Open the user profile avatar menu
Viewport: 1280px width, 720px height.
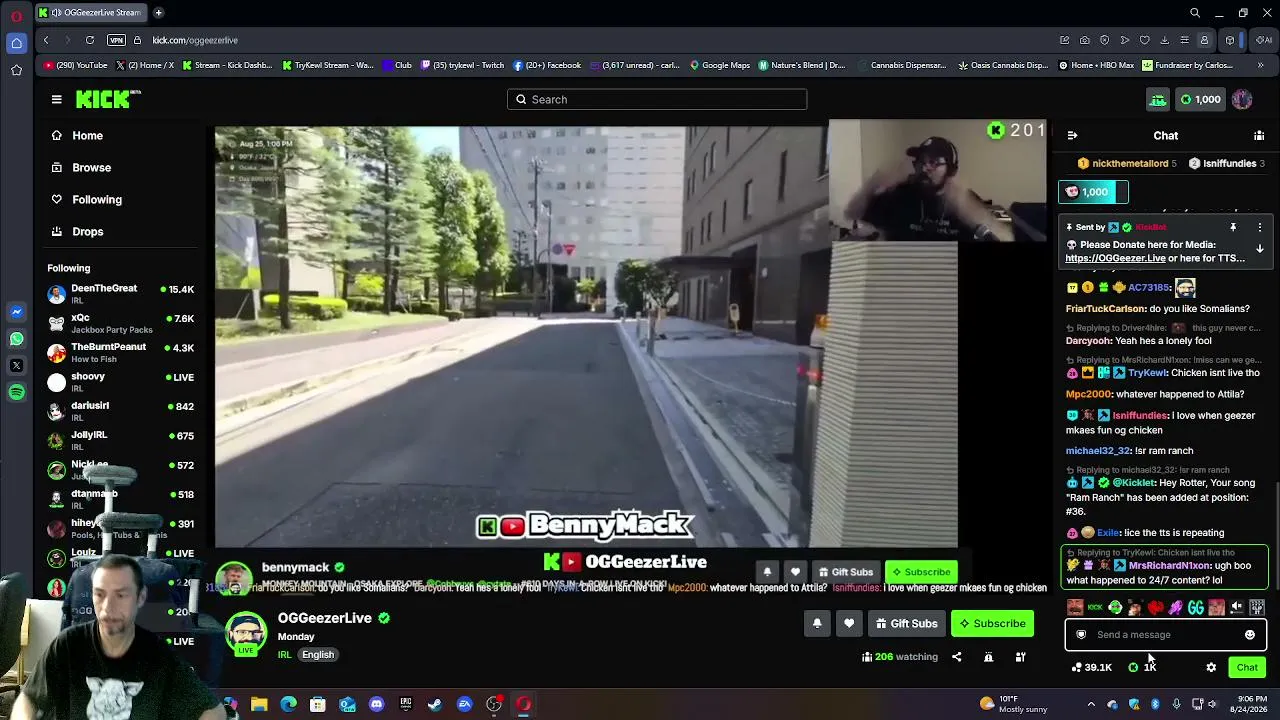pos(1242,99)
